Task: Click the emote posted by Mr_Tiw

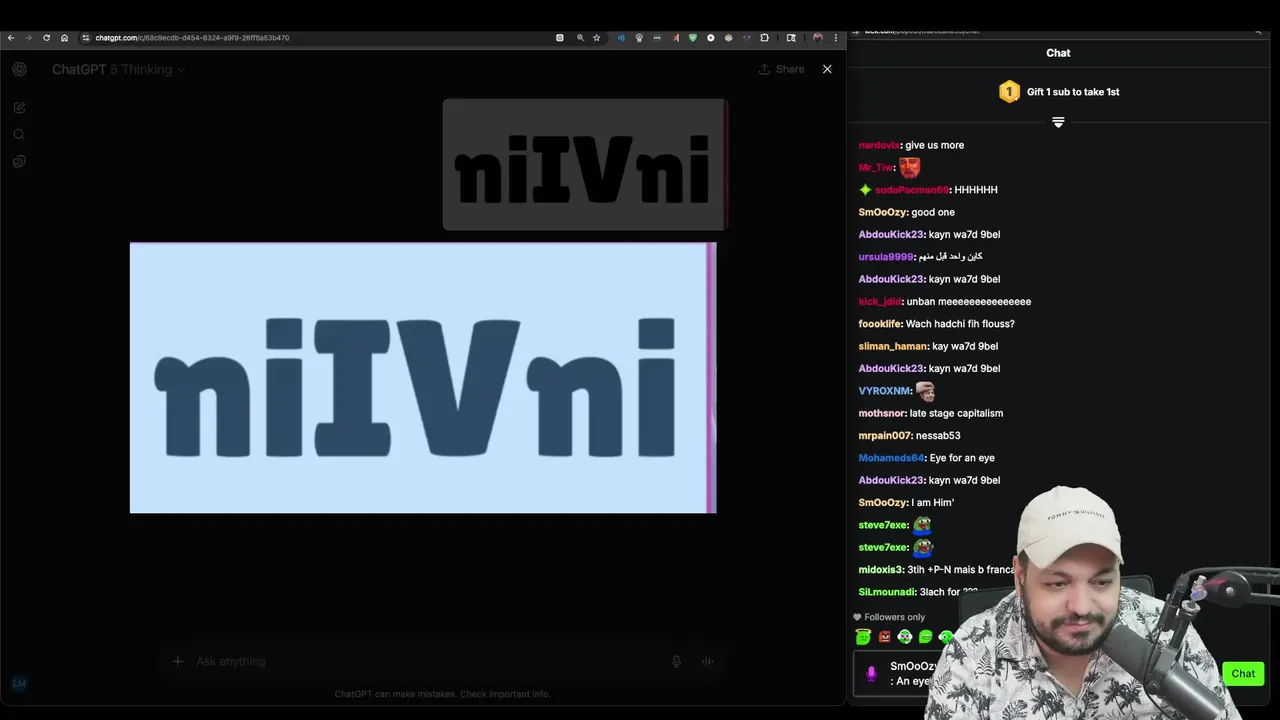Action: 909,168
